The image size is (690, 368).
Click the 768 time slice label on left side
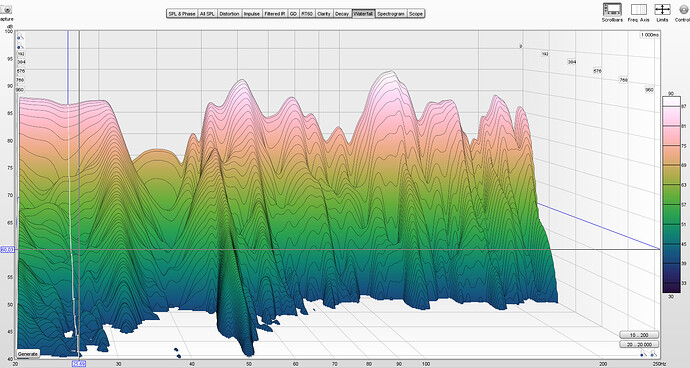pos(20,80)
